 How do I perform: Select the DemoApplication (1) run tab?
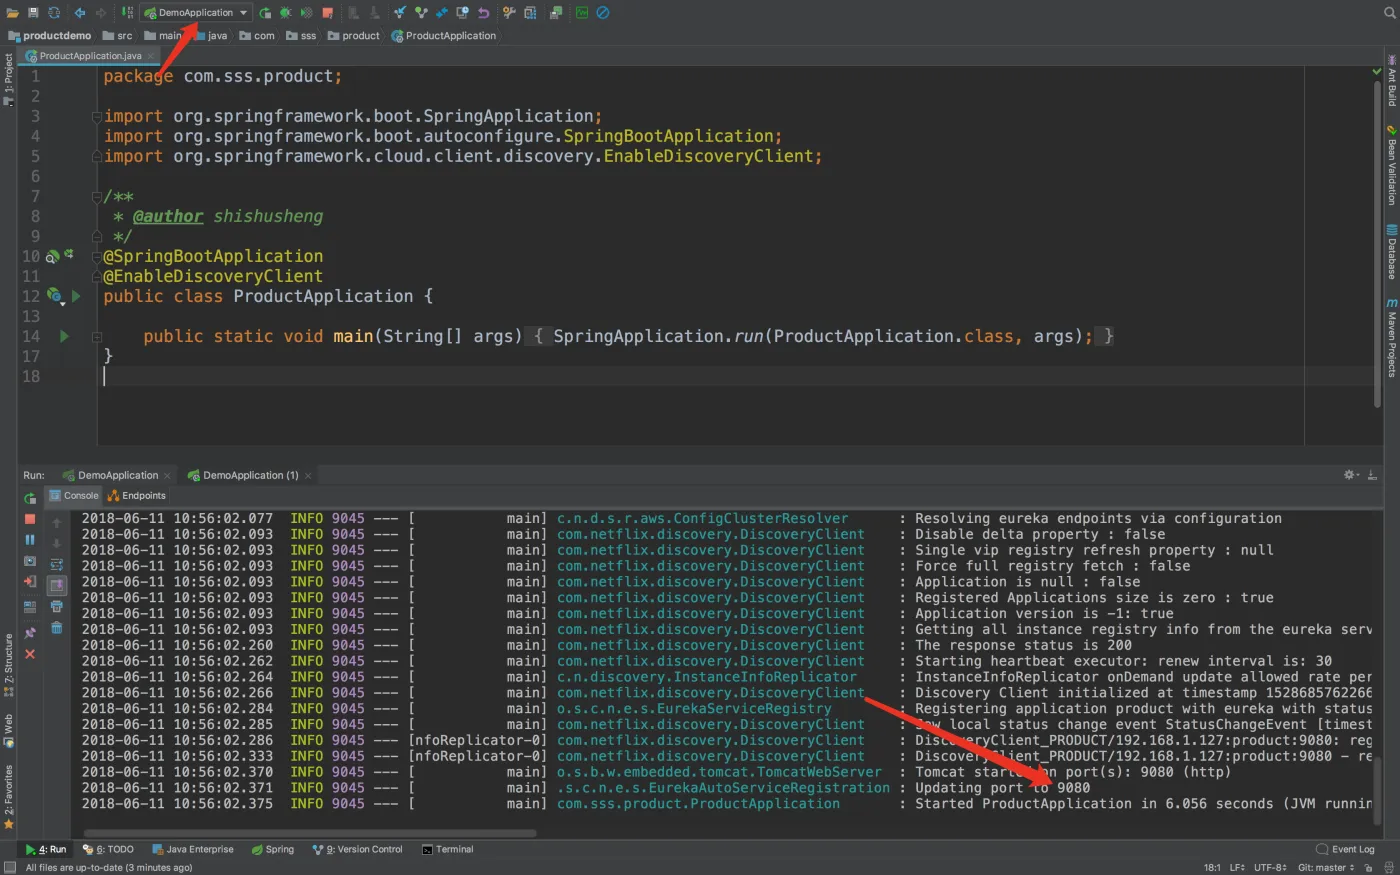(250, 476)
